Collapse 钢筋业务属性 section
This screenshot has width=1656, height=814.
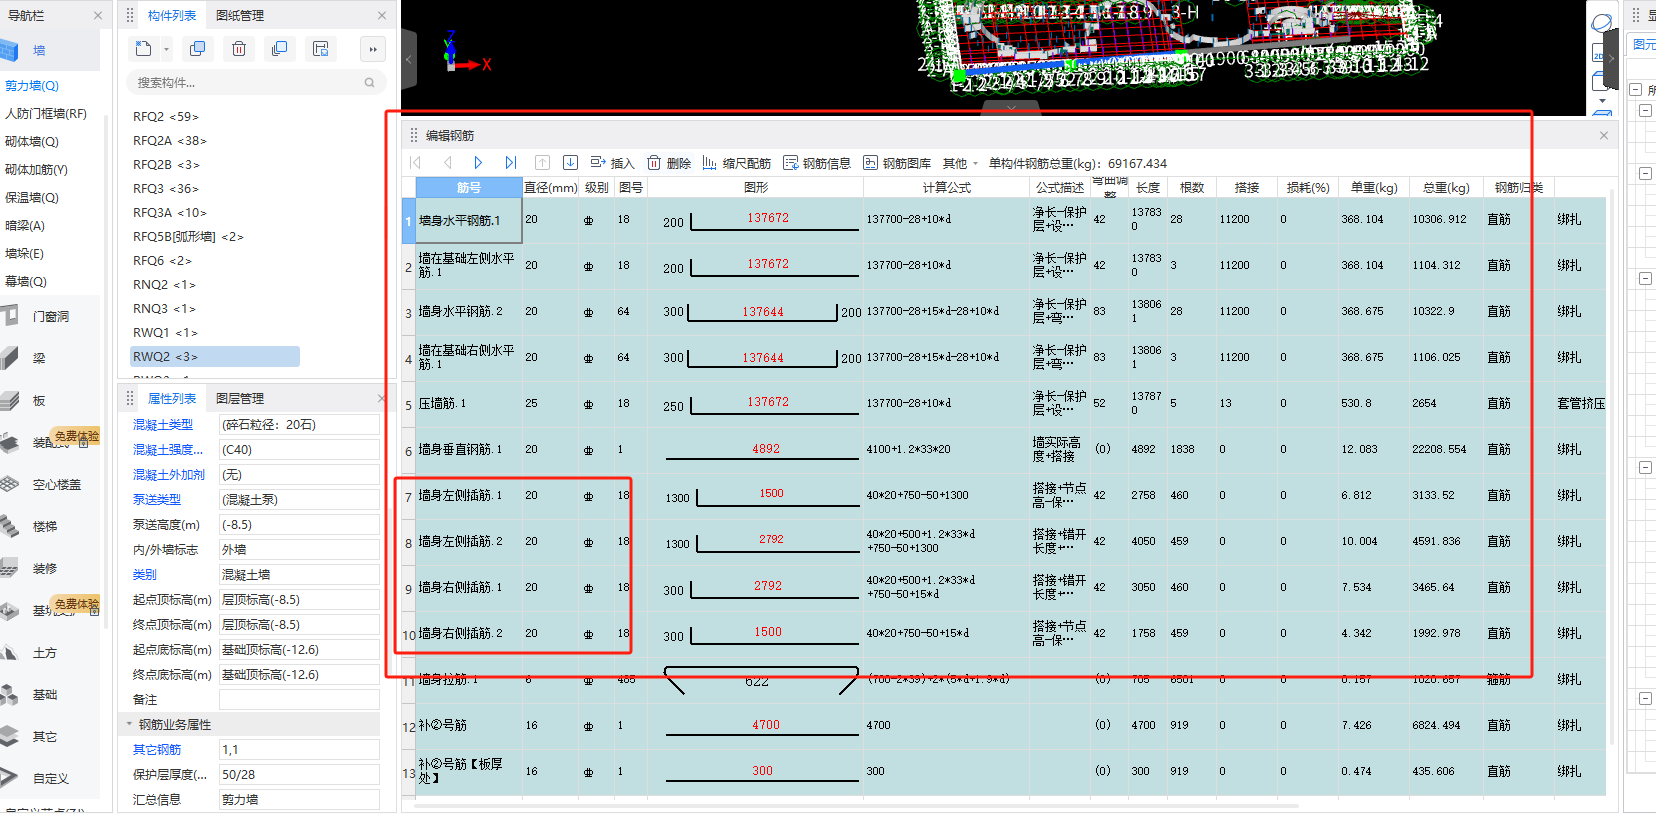point(129,724)
